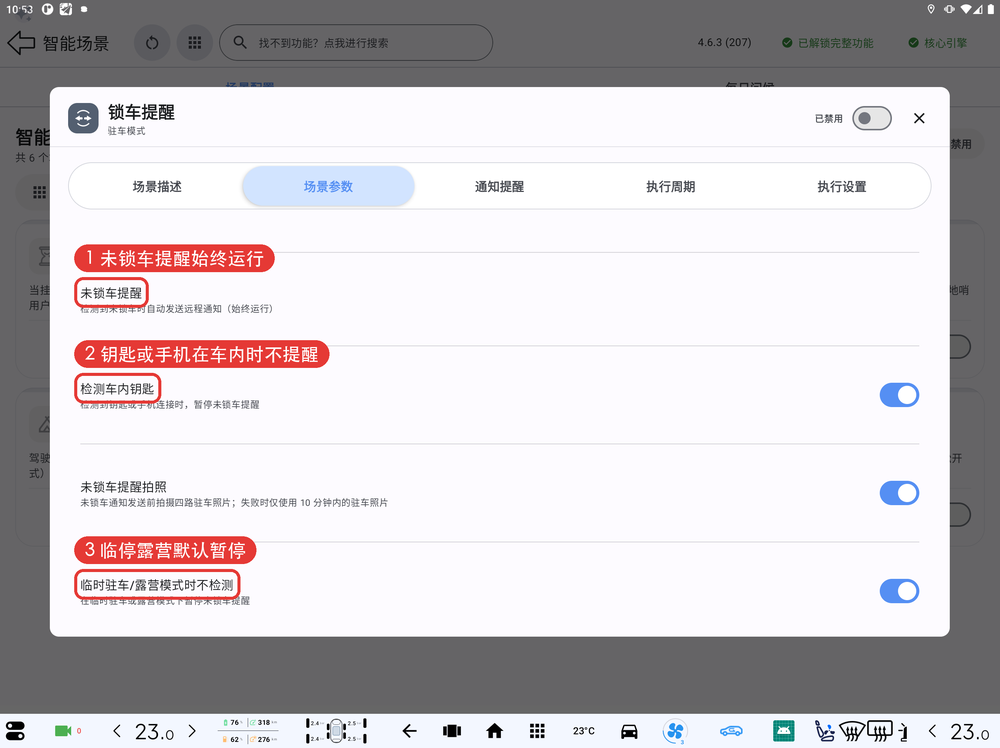Open the green Android app icon

[x=783, y=731]
